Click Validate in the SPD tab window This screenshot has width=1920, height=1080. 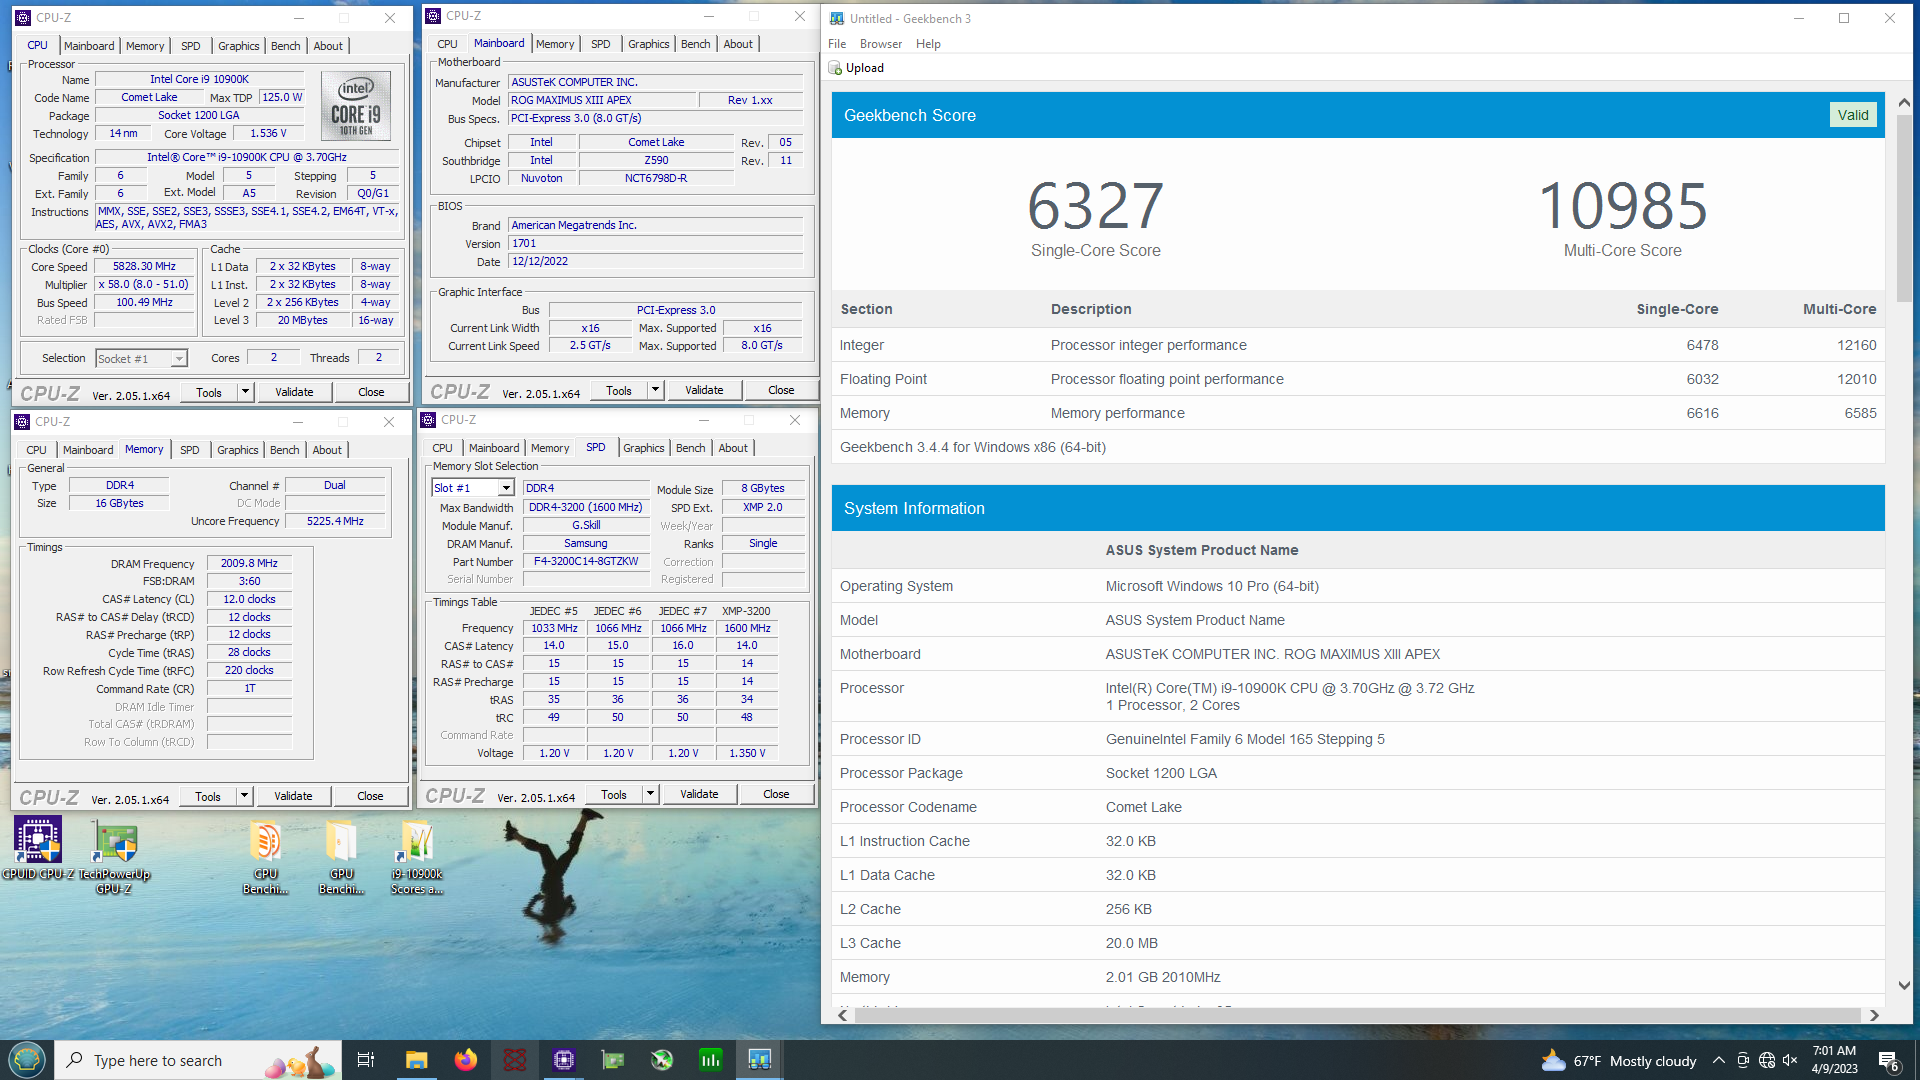699,794
